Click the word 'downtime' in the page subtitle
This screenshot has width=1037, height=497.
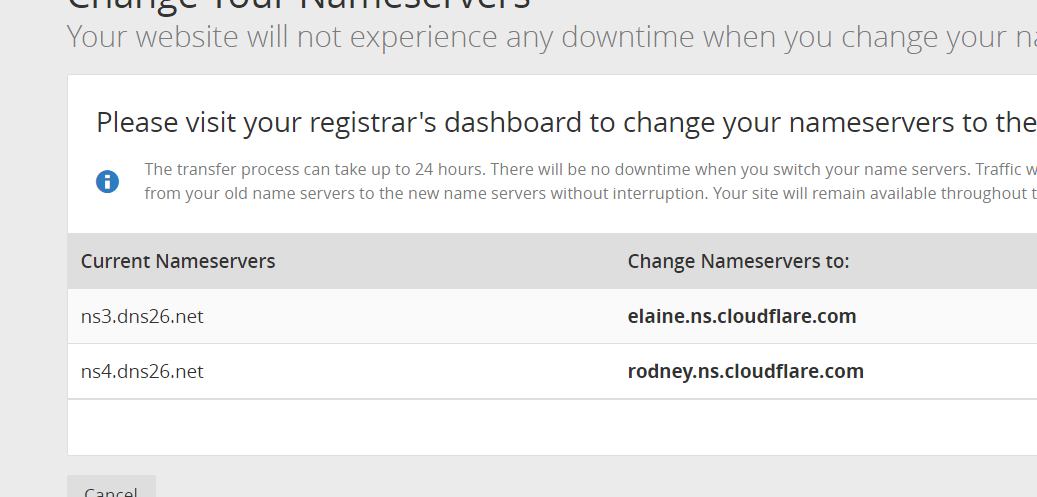[x=628, y=38]
